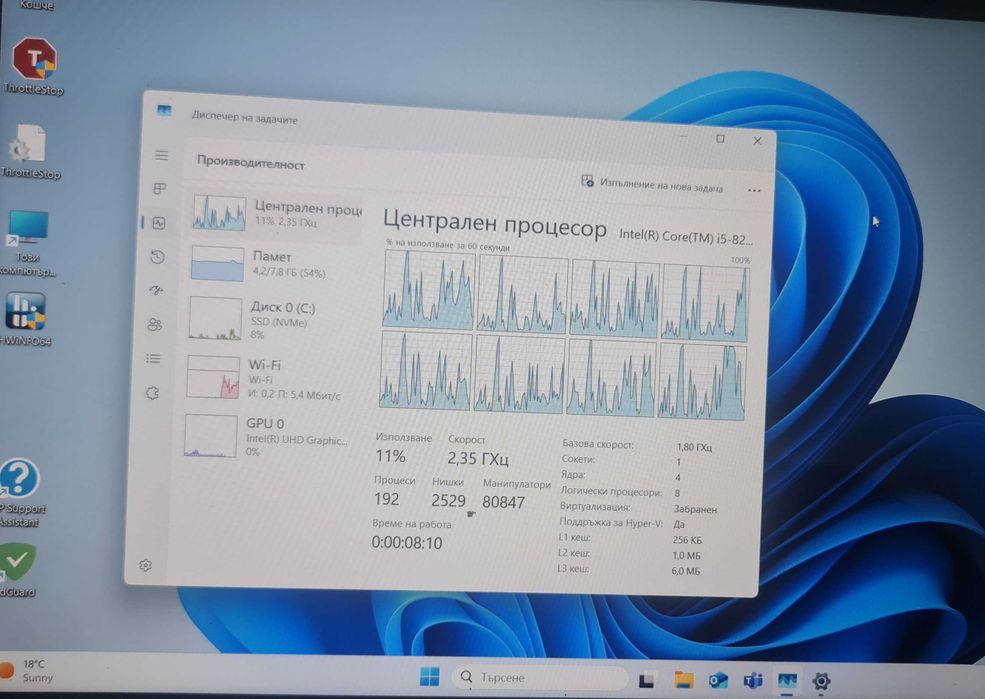This screenshot has width=985, height=699.
Task: Open the ThrottleStop settings file desktop icon
Action: tap(30, 152)
